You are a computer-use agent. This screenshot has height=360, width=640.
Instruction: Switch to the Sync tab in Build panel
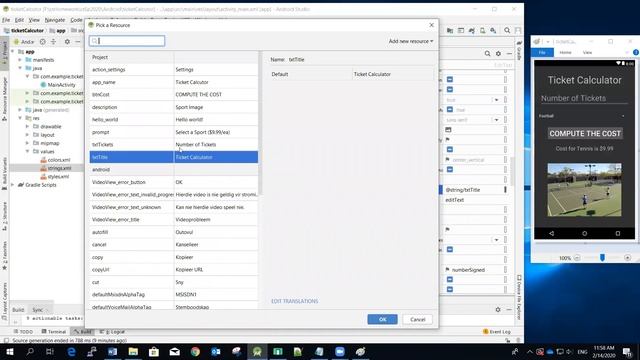click(38, 310)
